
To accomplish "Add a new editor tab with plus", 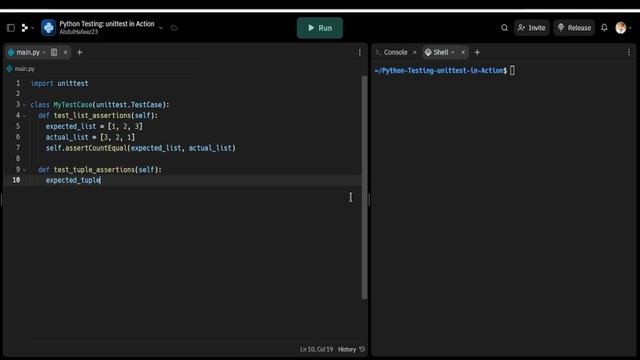I will click(x=80, y=52).
